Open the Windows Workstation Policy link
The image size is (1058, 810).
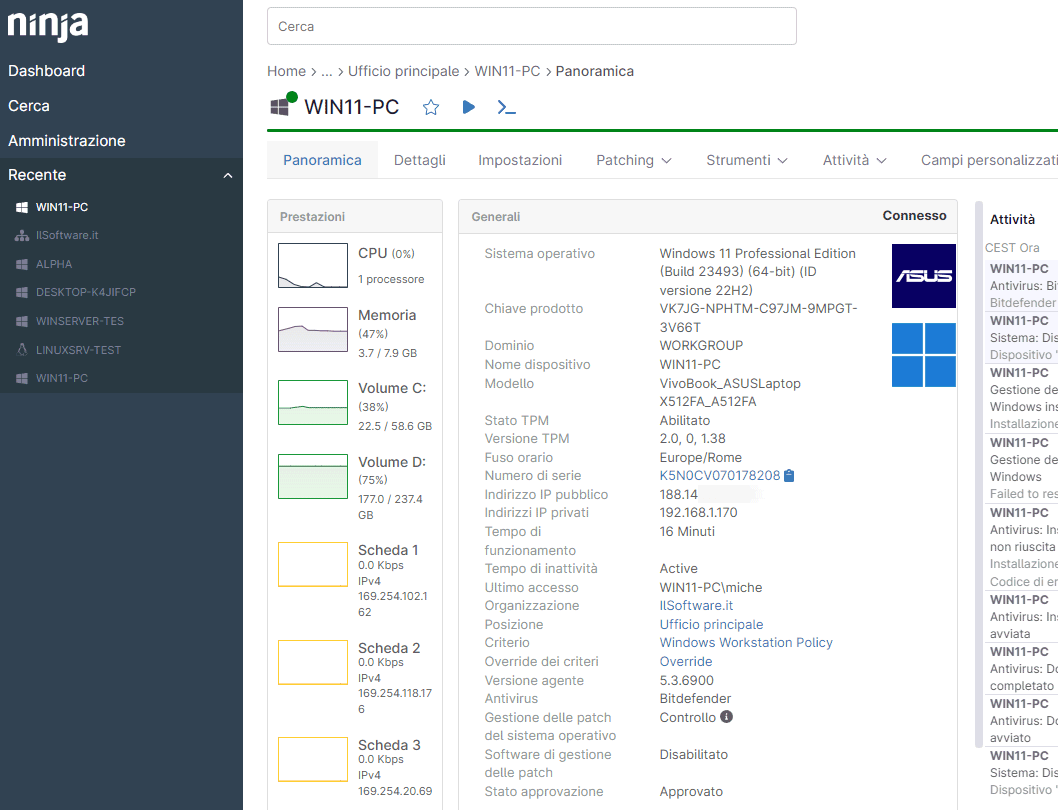click(x=746, y=643)
